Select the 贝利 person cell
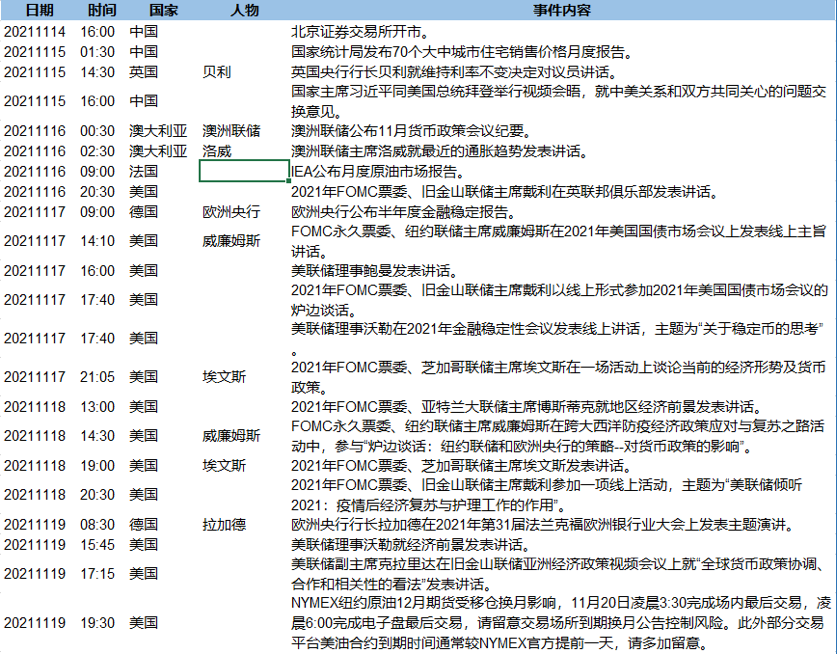The height and width of the screenshot is (654, 837). point(217,72)
